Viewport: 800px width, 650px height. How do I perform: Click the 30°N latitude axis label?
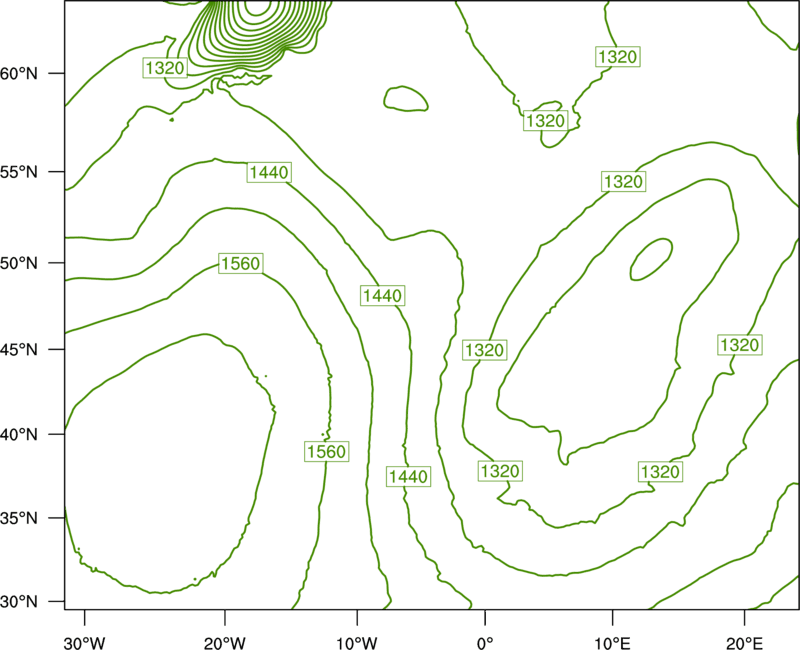point(19,602)
